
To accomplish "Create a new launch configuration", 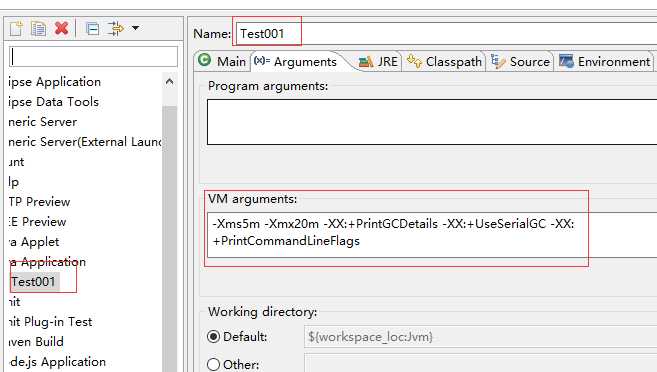I will click(x=17, y=28).
